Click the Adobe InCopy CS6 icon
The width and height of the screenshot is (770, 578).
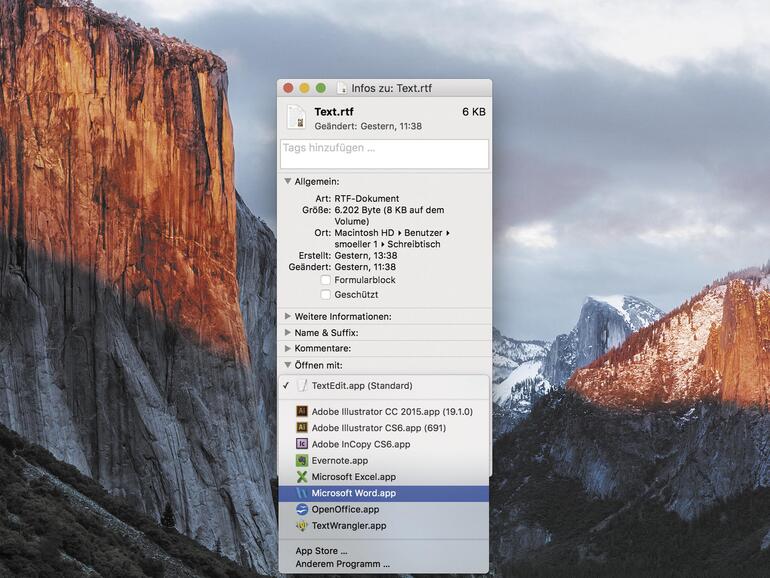tap(302, 443)
